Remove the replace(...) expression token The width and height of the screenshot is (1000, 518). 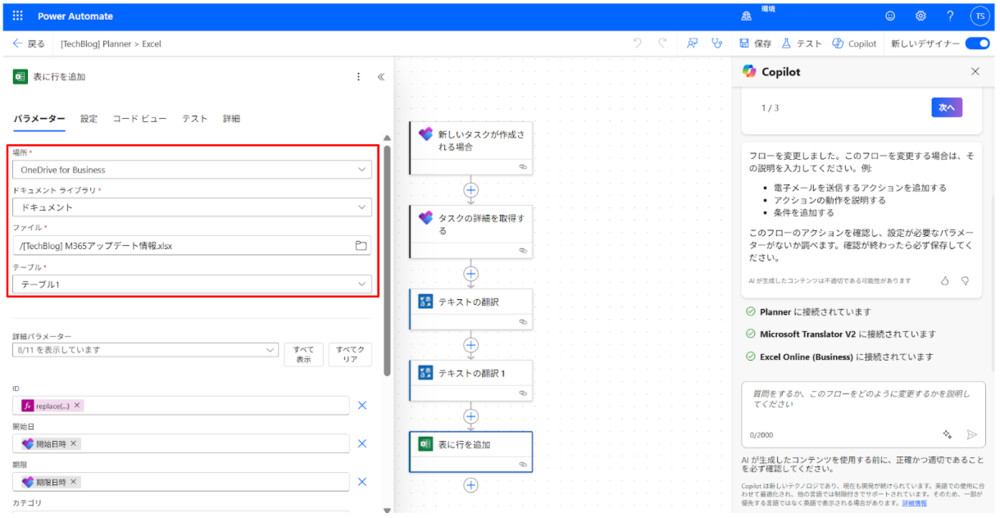tap(77, 406)
